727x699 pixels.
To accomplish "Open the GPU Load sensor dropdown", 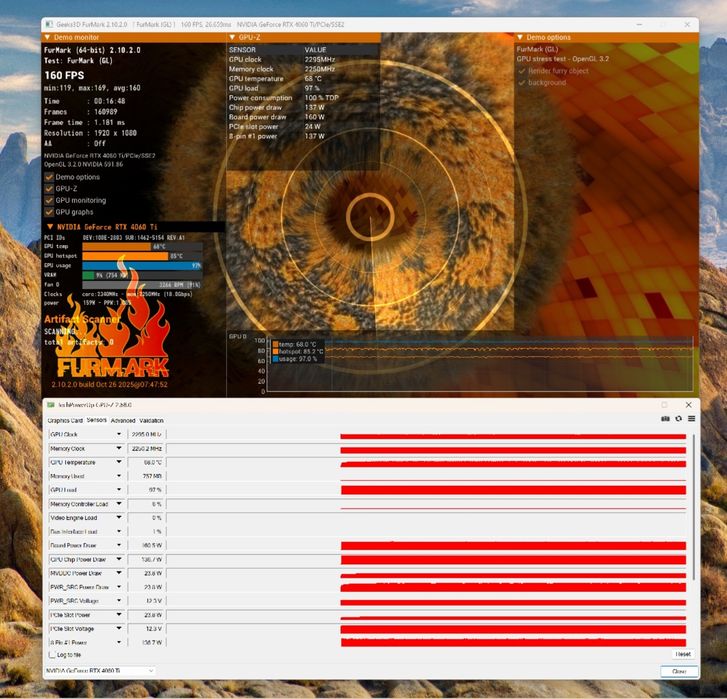I will (x=119, y=490).
